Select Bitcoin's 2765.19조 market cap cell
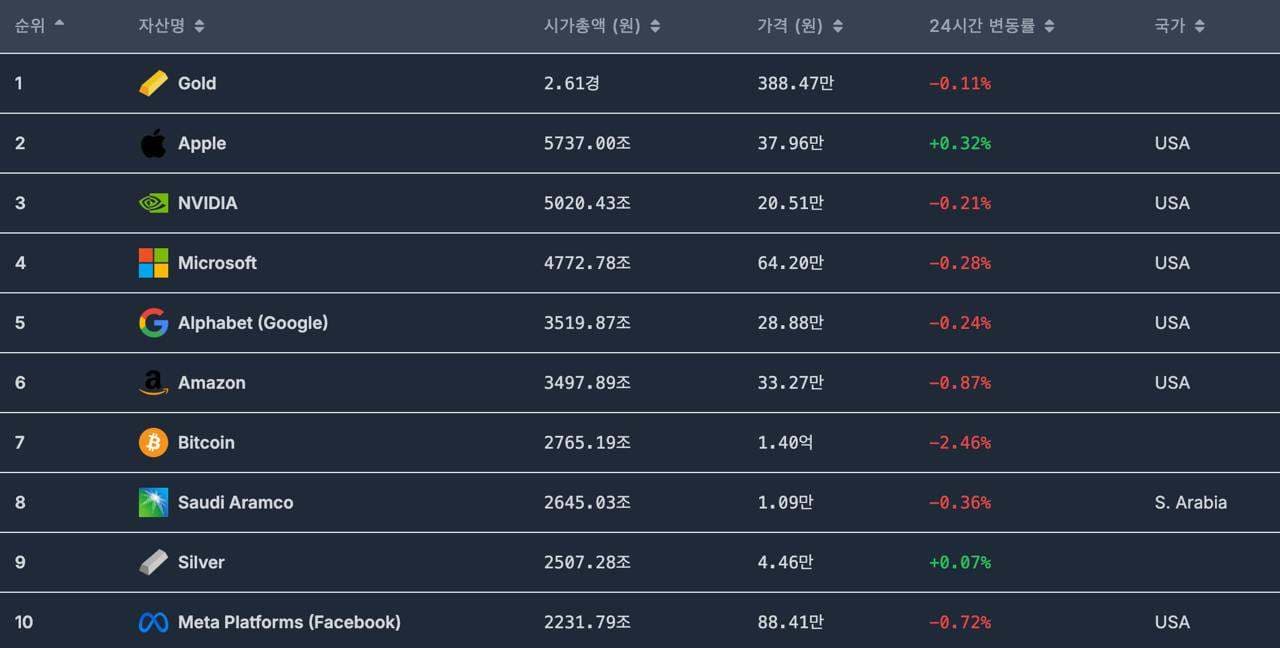1280x648 pixels. click(x=587, y=443)
